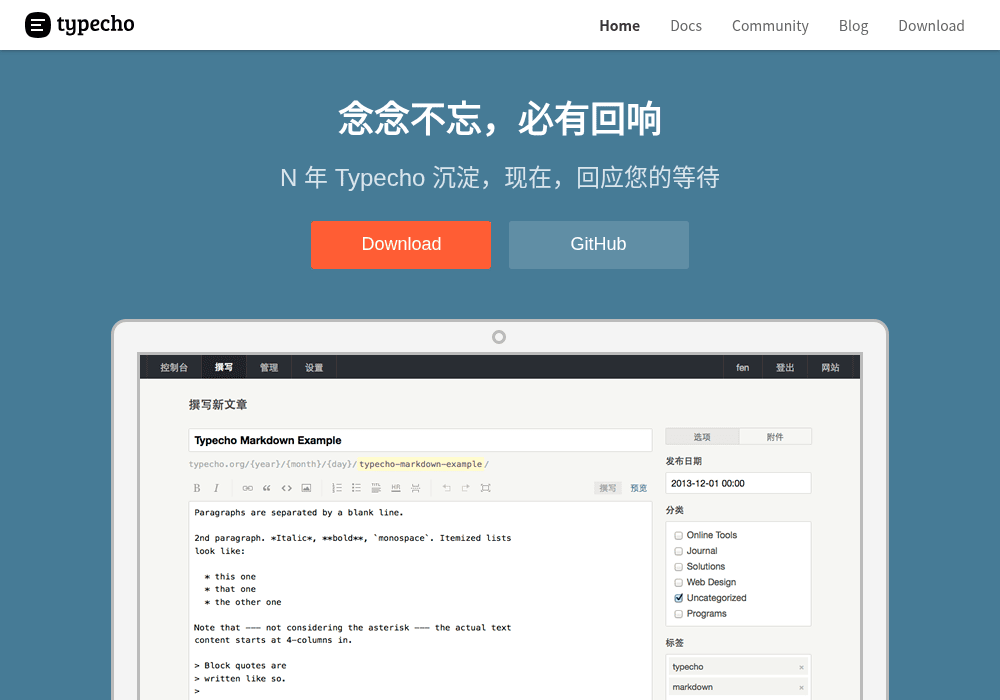Uncheck the Uncategorized category
1000x700 pixels.
point(679,598)
